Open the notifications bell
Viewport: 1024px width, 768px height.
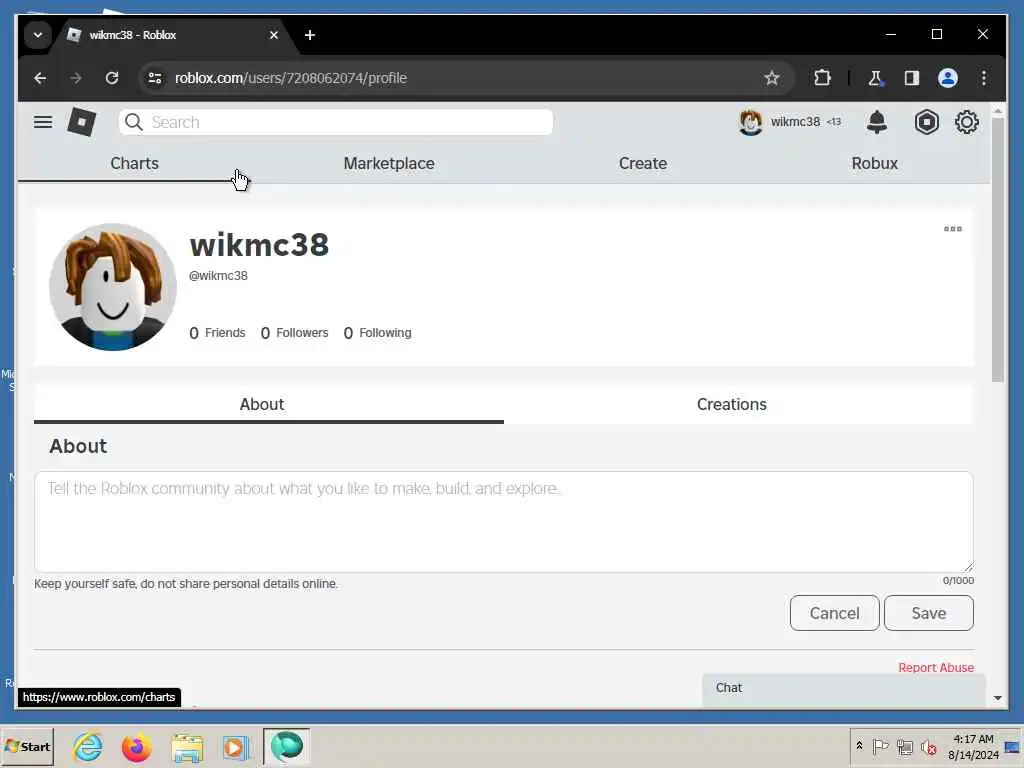coord(876,122)
